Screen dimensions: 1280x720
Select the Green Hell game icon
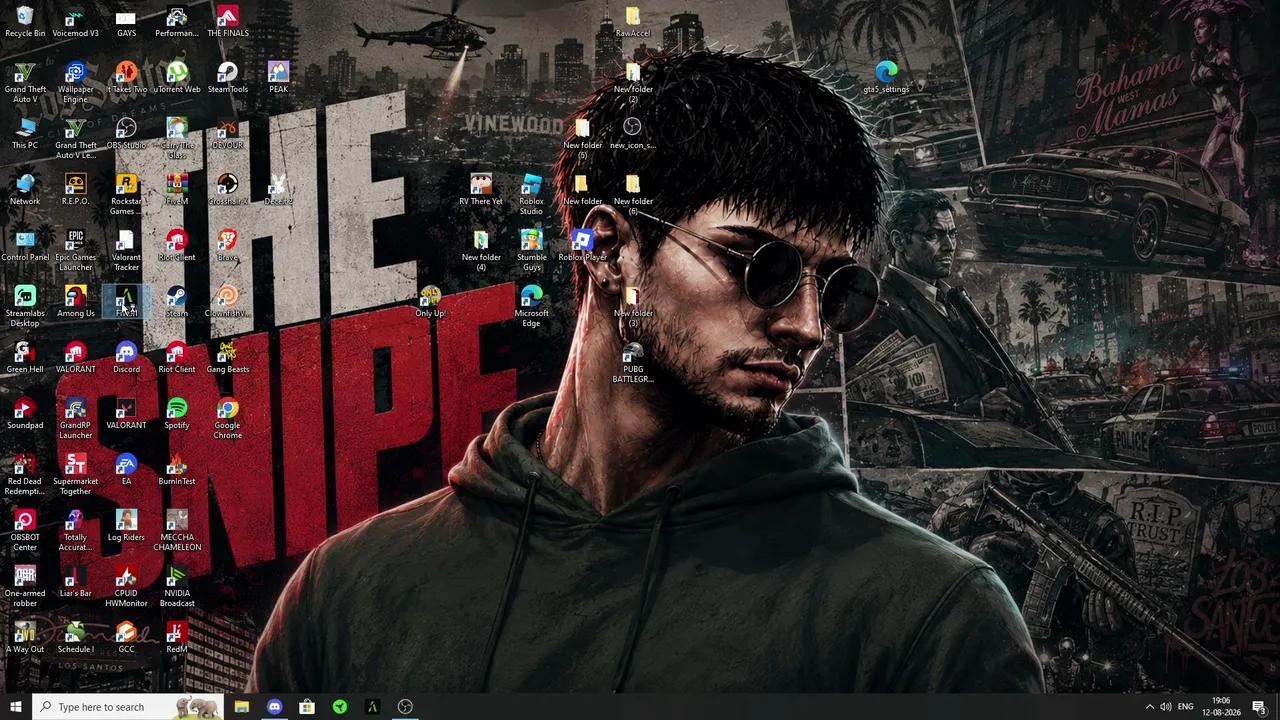25,358
